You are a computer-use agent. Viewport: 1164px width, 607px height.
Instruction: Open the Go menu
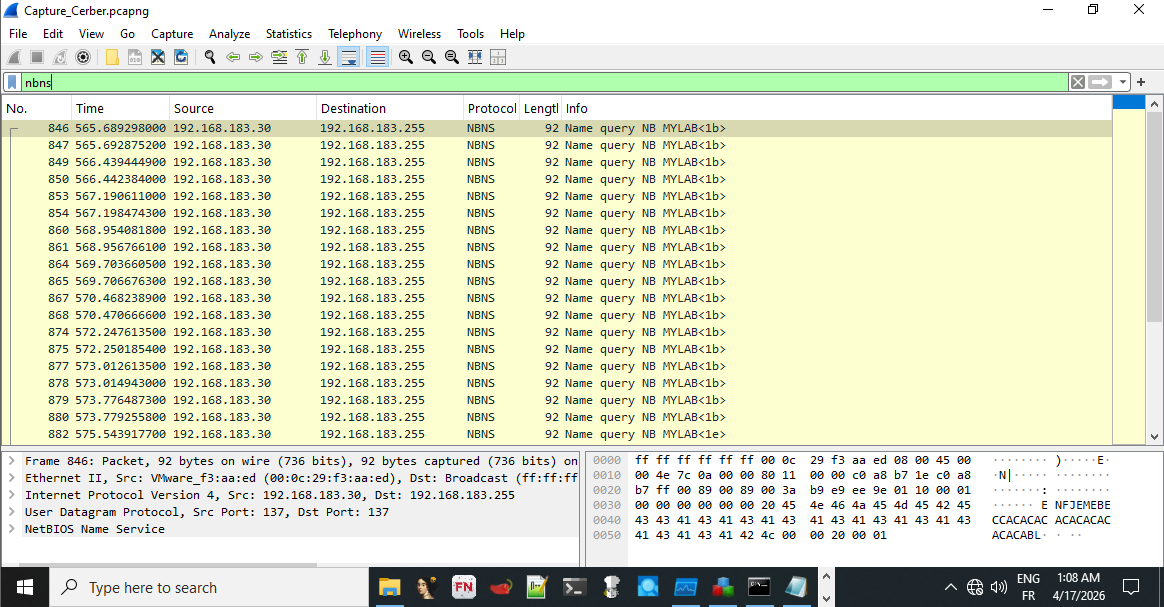tap(128, 33)
